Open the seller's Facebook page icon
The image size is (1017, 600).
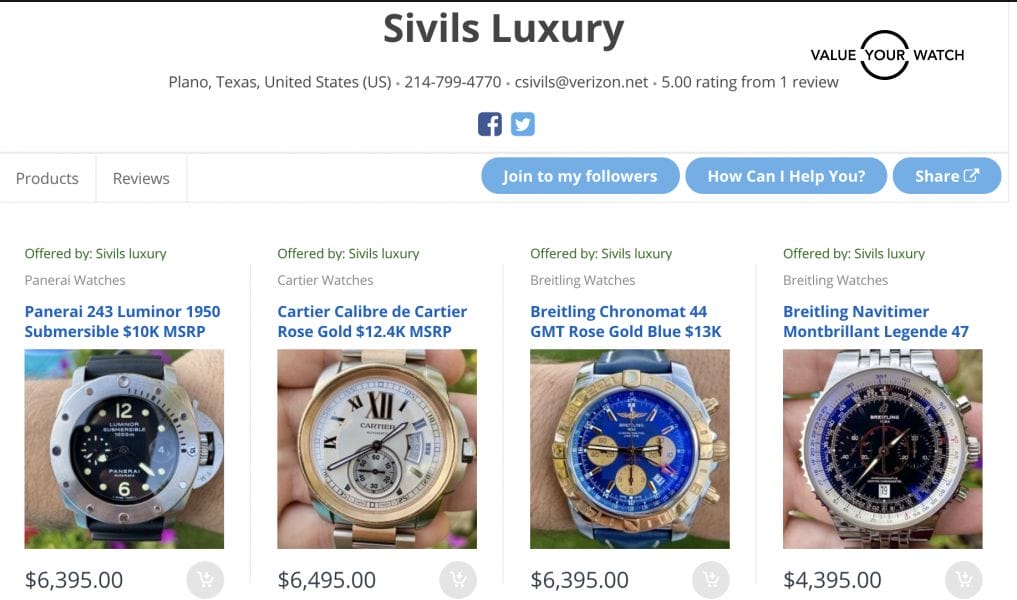490,124
